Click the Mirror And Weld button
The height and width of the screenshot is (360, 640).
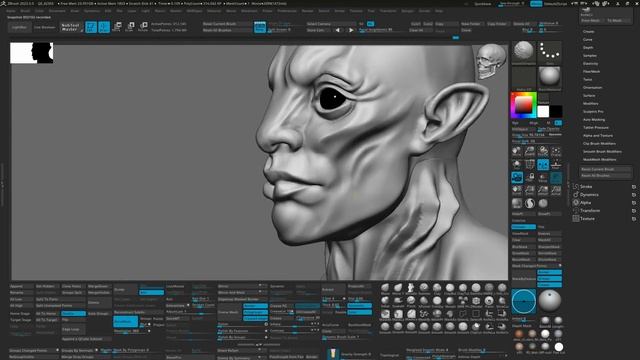click(x=241, y=293)
